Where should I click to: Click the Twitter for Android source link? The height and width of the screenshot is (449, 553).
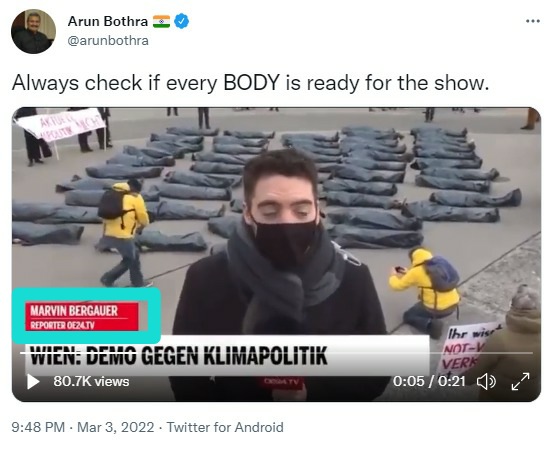(x=225, y=427)
